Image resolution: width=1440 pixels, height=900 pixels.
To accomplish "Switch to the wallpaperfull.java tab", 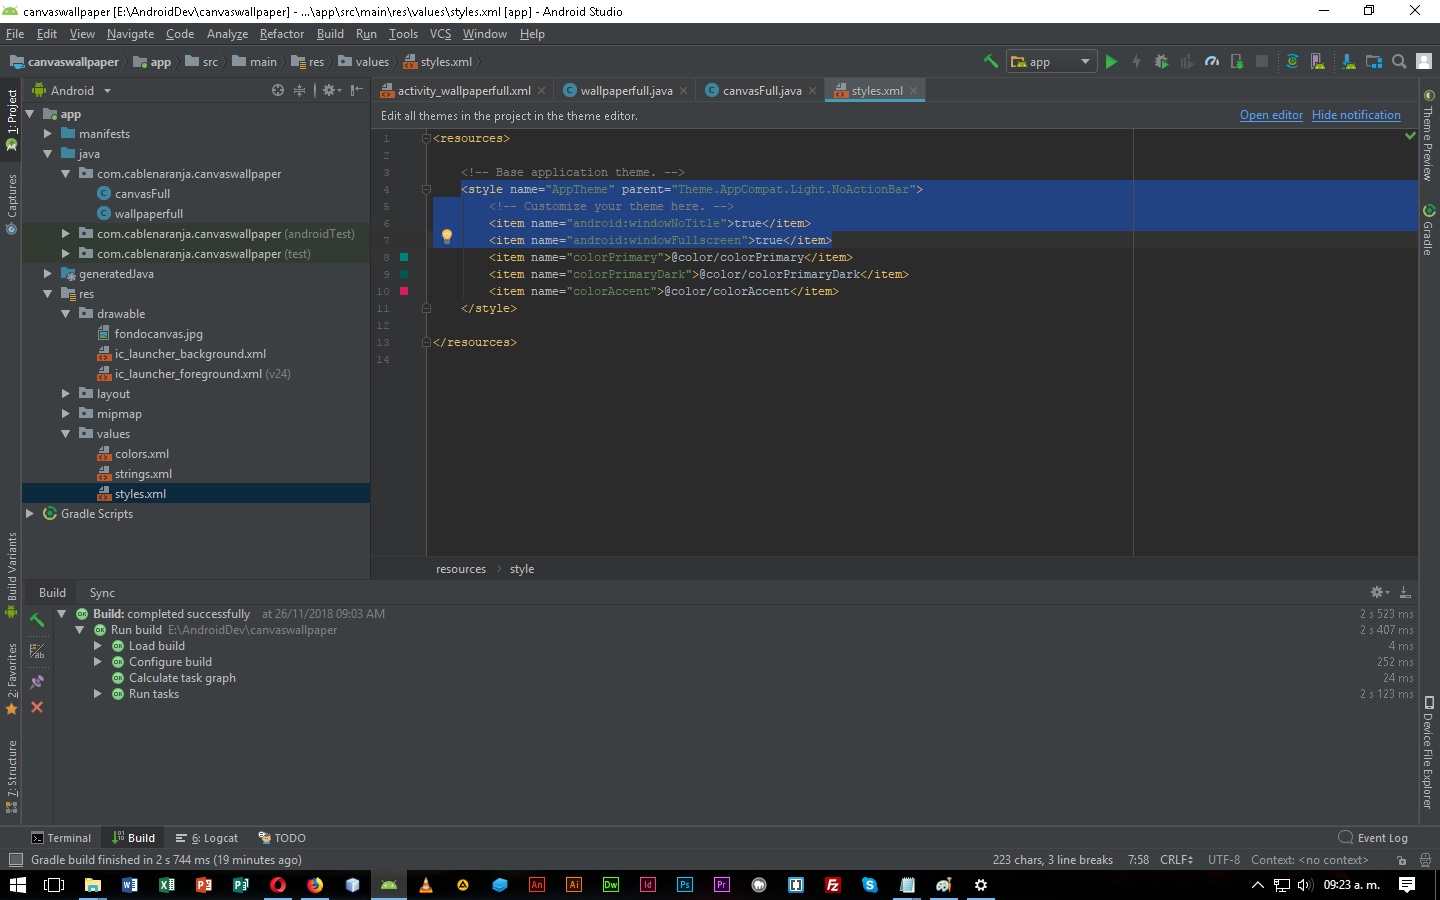I will [x=626, y=90].
